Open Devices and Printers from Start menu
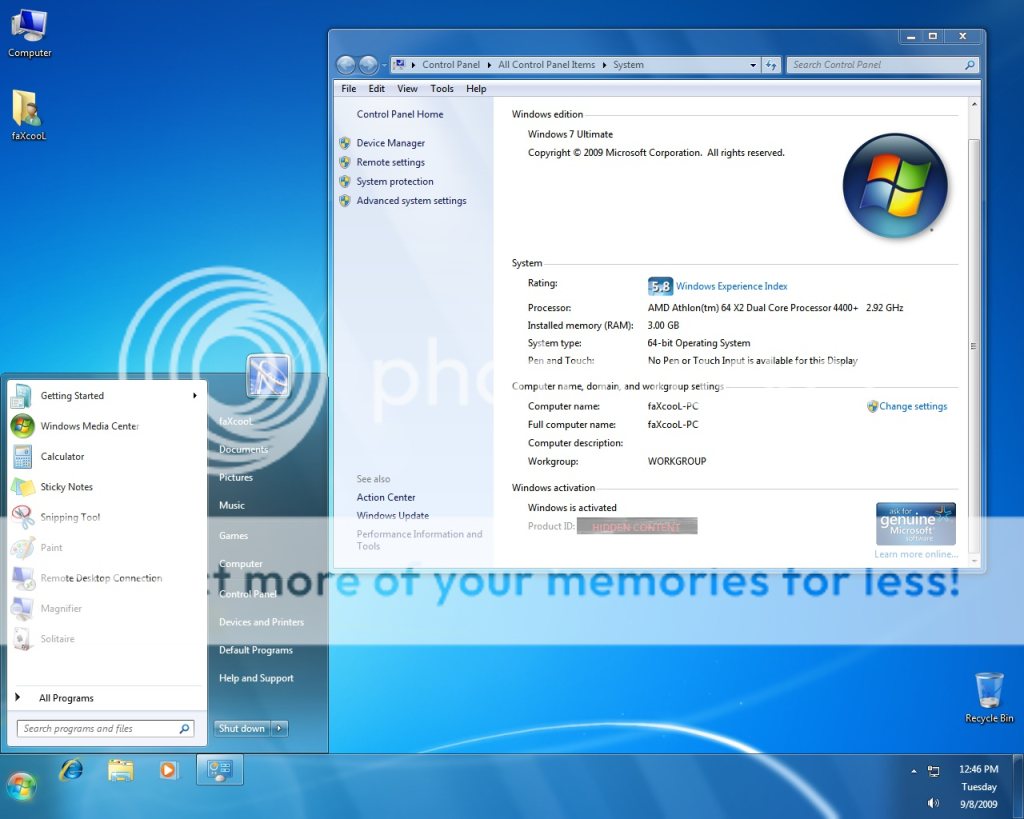The height and width of the screenshot is (819, 1024). coord(261,622)
